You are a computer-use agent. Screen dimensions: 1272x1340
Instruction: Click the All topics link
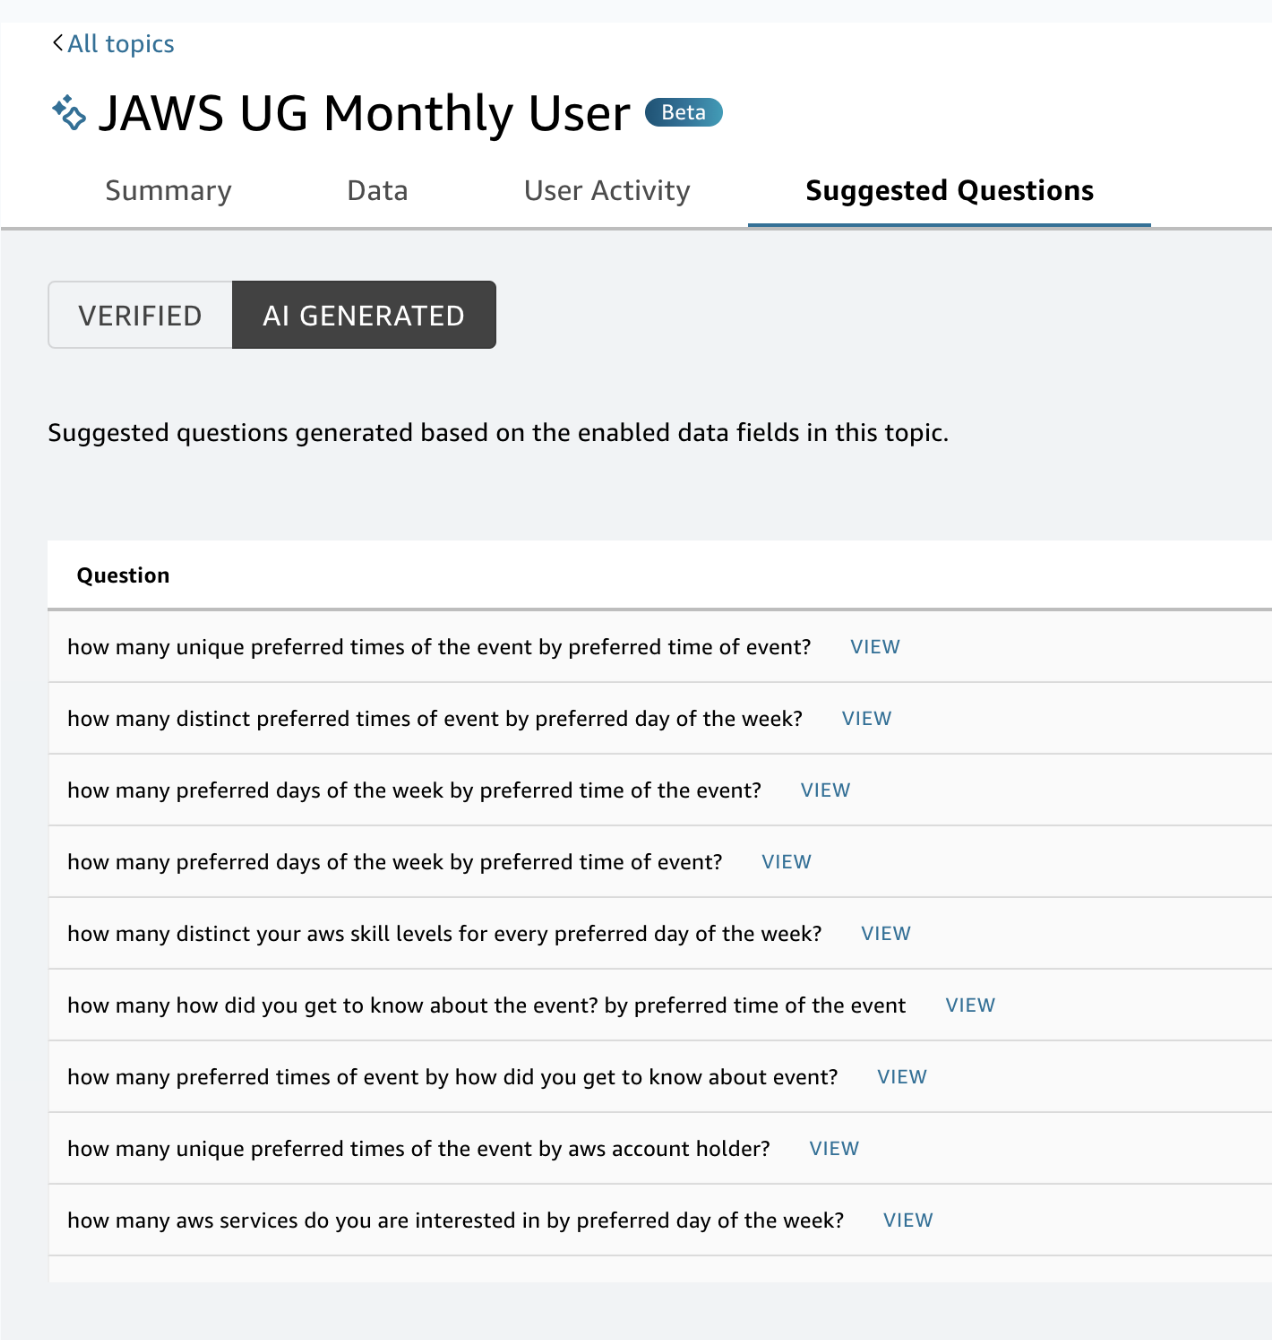120,43
